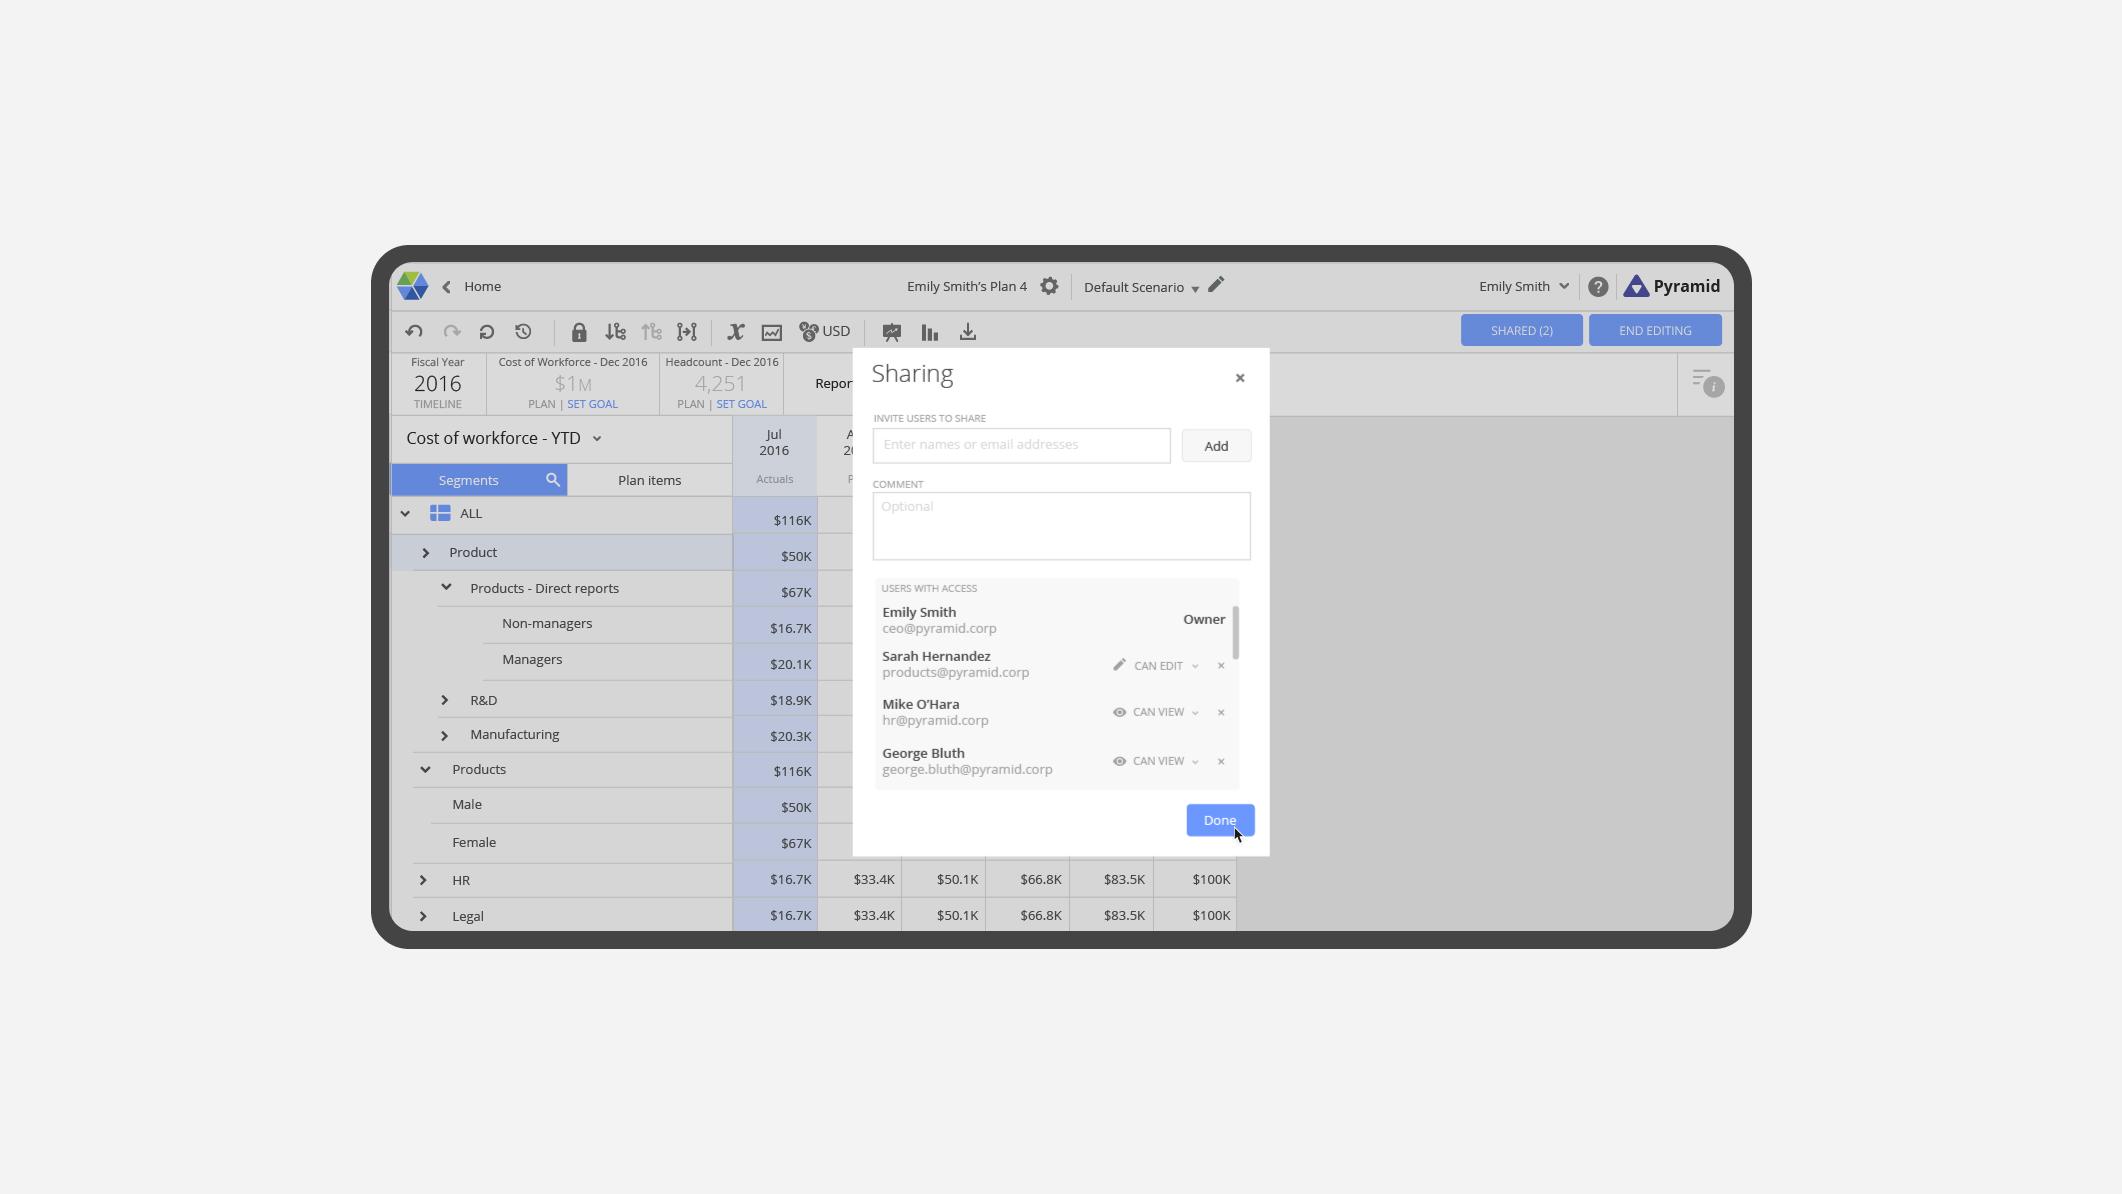2122x1194 pixels.
Task: Click the download/export icon
Action: click(x=967, y=331)
